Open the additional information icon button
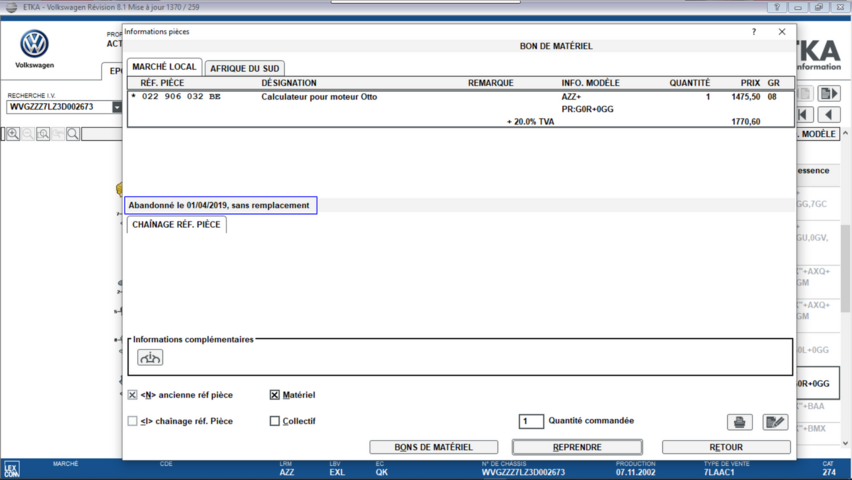The width and height of the screenshot is (852, 480). (150, 357)
